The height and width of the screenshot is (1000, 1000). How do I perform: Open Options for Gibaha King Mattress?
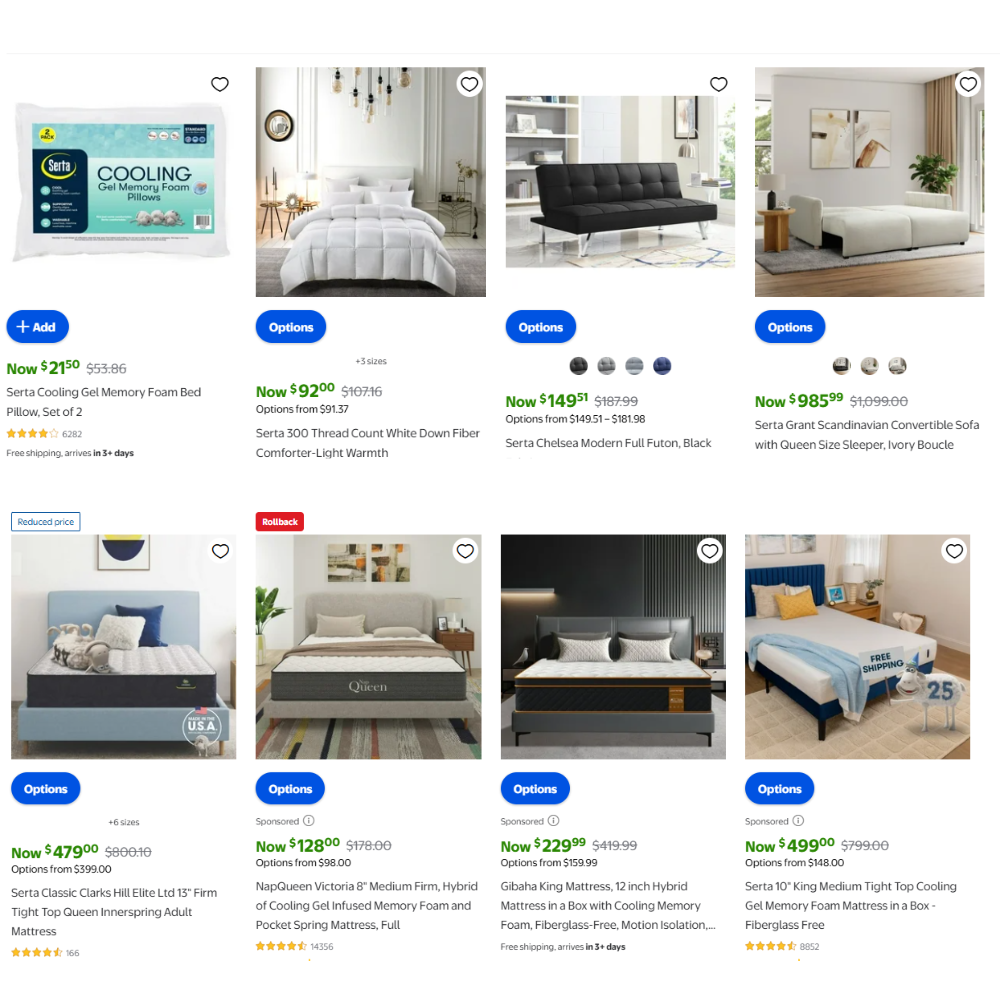tap(535, 789)
